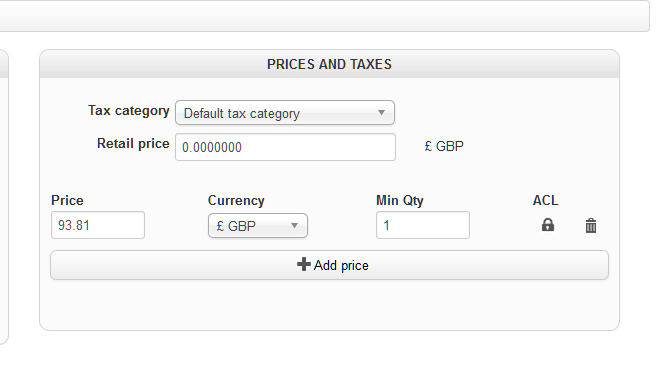Viewport: 656px width, 365px height.
Task: Focus the Retail price field
Action: point(285,147)
